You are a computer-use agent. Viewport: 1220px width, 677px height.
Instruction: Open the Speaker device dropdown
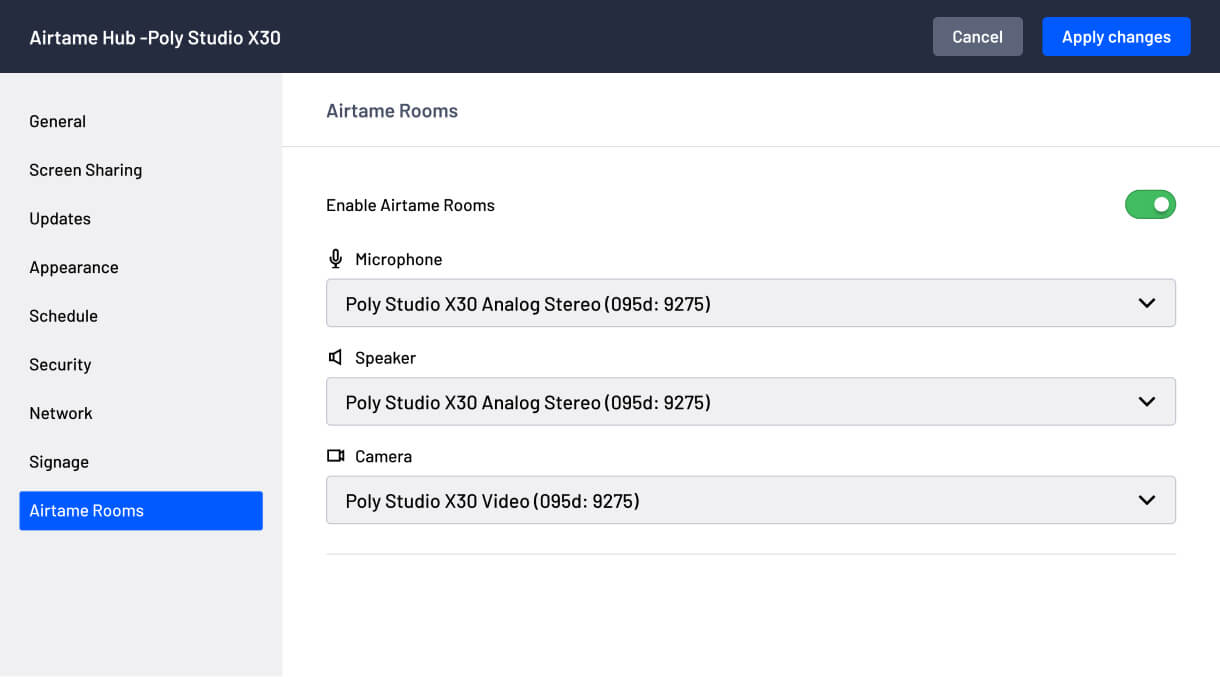[751, 402]
